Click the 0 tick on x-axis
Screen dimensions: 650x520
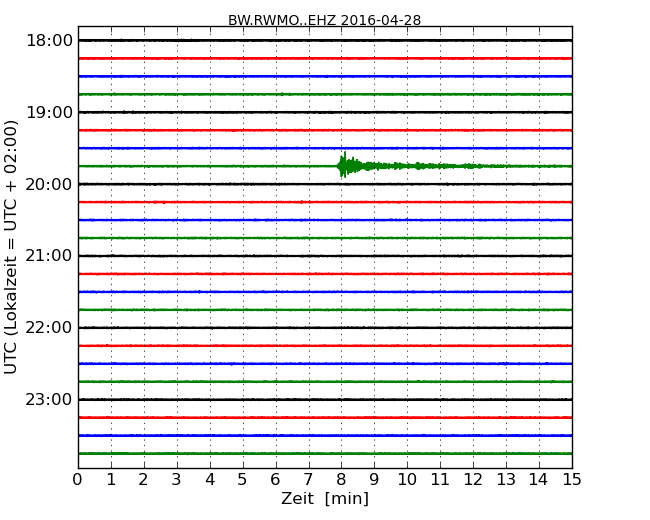78,479
